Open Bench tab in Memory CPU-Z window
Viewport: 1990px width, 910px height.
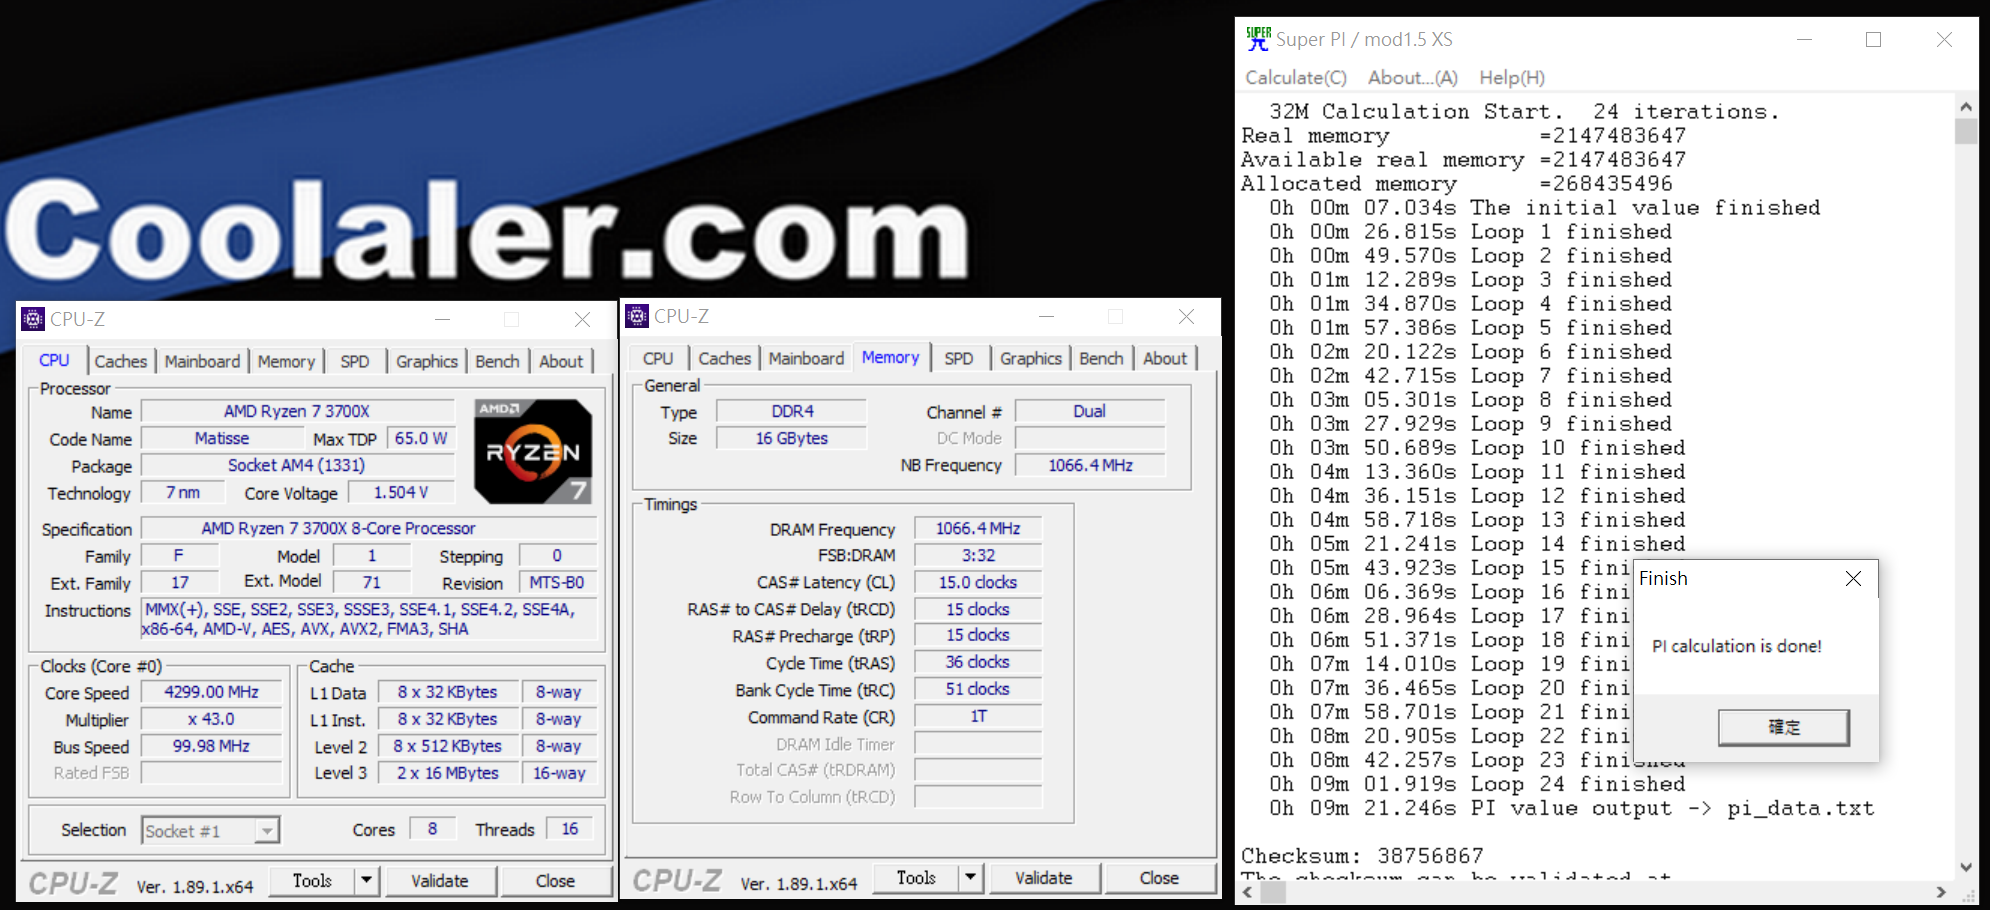(x=1101, y=358)
